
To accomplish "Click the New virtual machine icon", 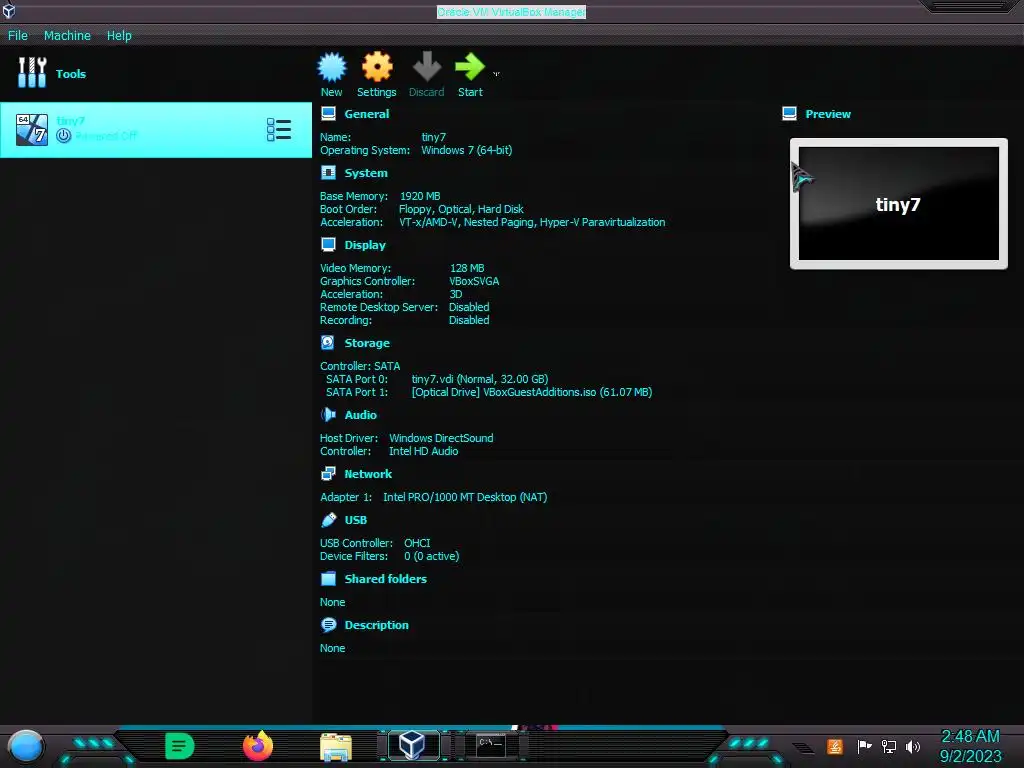I will (332, 67).
